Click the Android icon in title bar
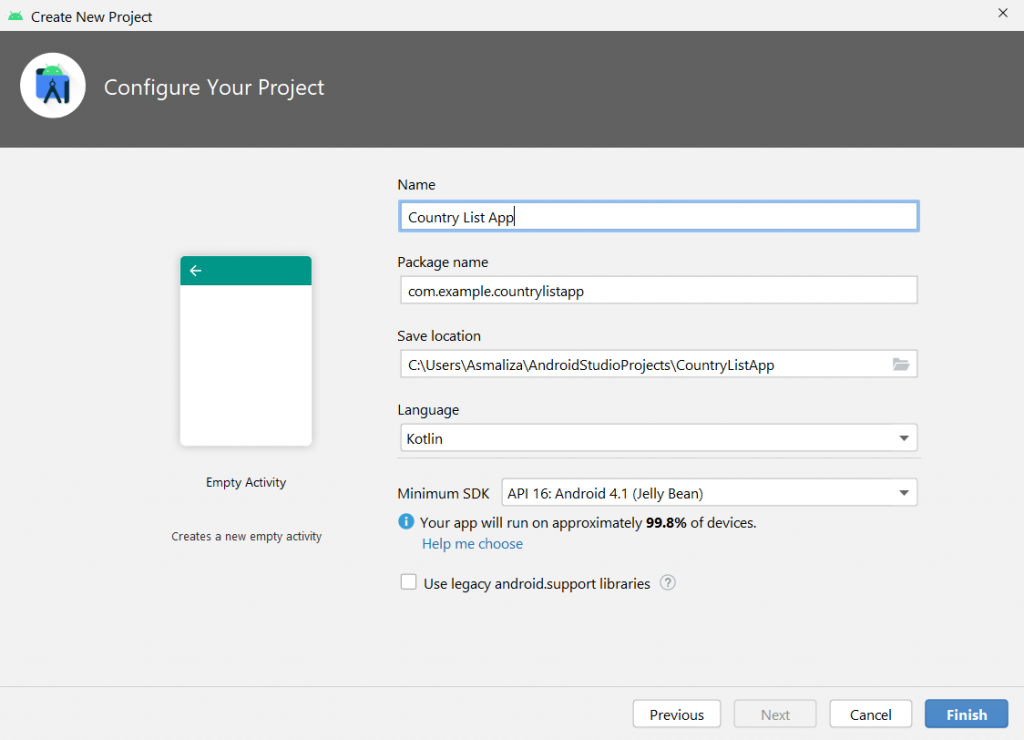 (15, 16)
